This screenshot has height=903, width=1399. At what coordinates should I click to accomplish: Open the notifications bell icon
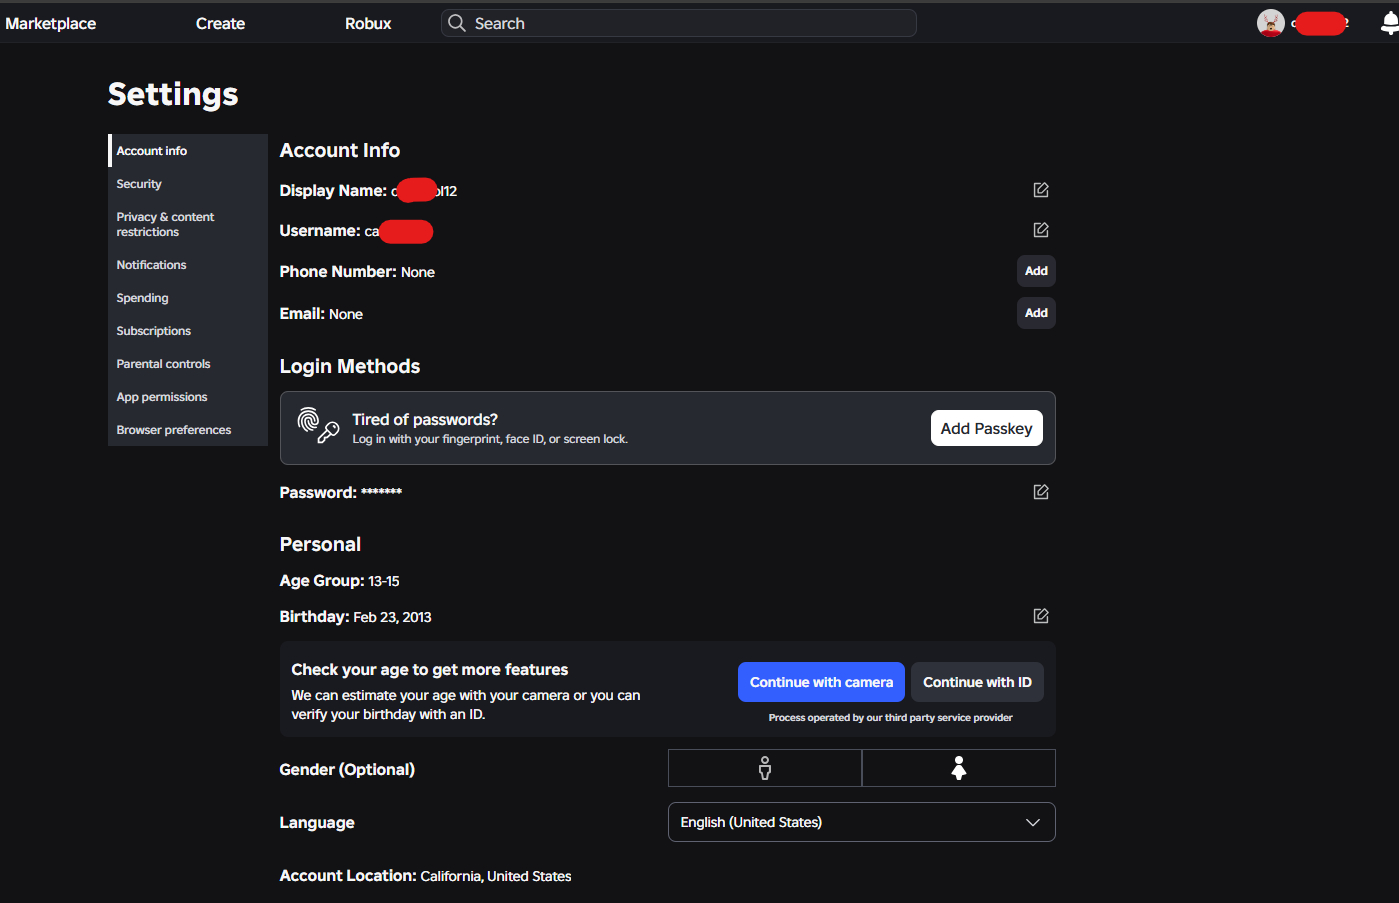point(1390,24)
